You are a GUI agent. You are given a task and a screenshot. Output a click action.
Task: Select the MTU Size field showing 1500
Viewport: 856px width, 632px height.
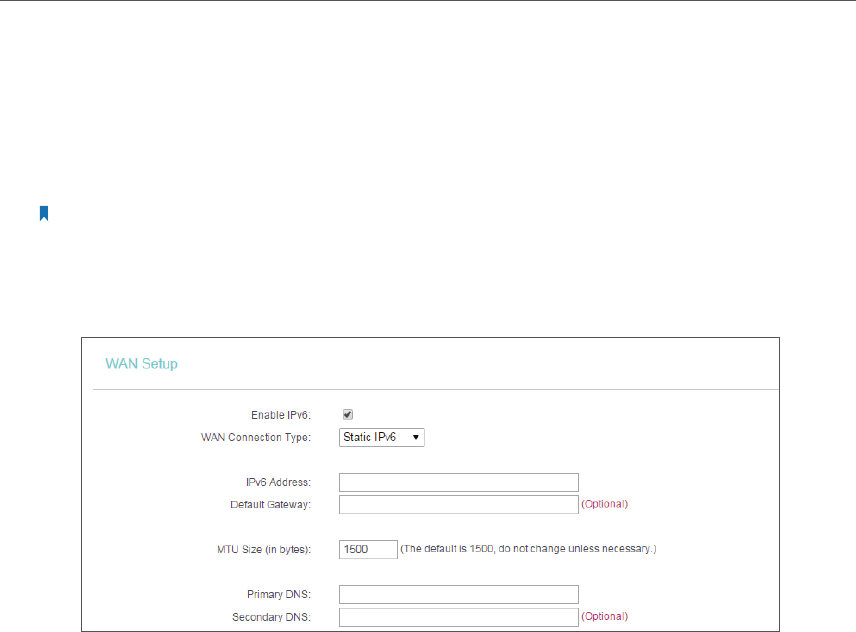(368, 549)
